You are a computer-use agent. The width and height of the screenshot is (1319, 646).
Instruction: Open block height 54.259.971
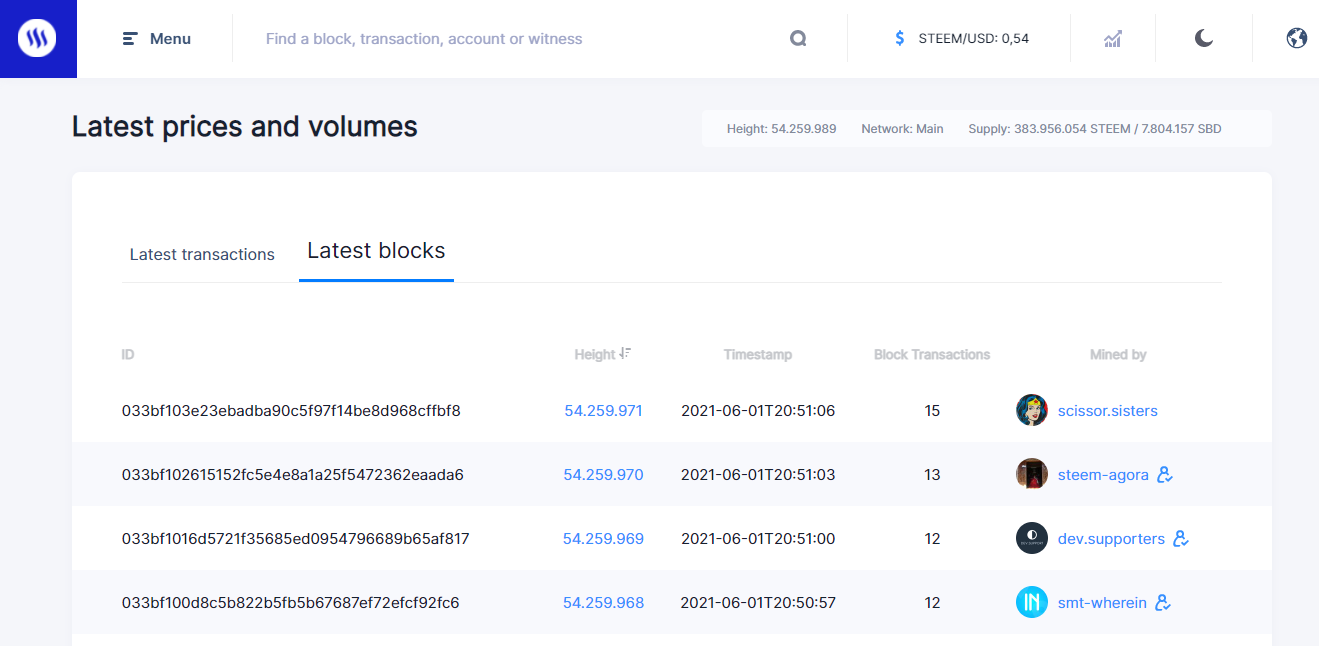pyautogui.click(x=603, y=411)
